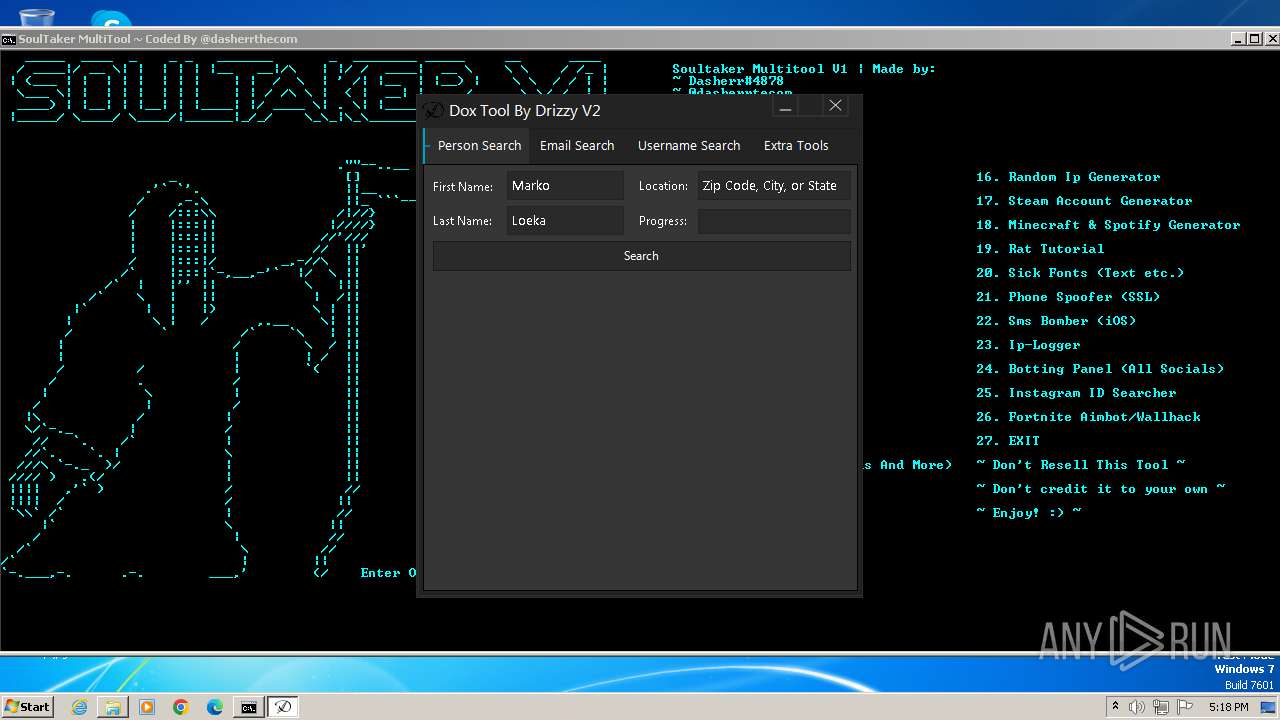Close the Dox Tool window
This screenshot has width=1280, height=720.
835,106
